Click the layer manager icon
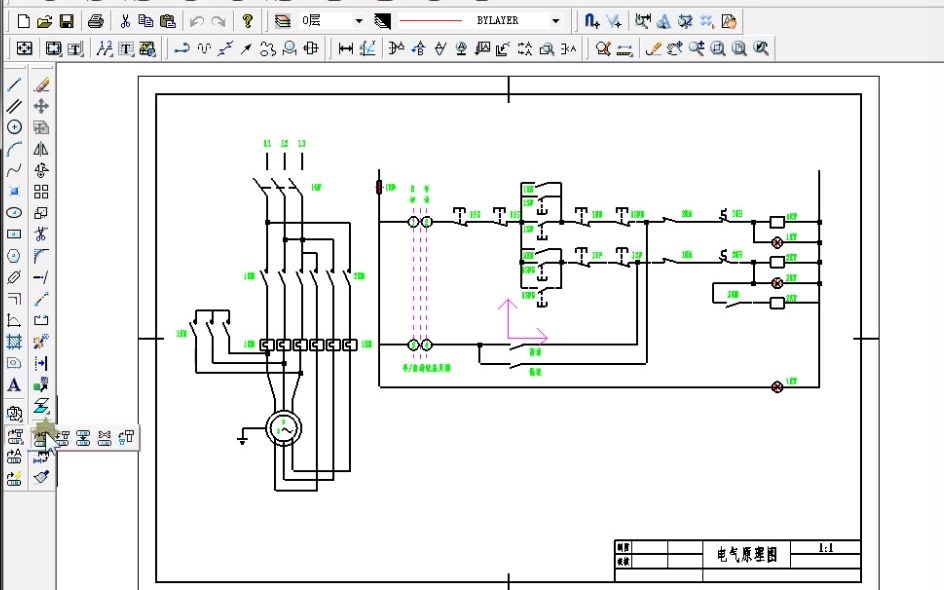Viewport: 944px width, 590px height. coord(282,22)
